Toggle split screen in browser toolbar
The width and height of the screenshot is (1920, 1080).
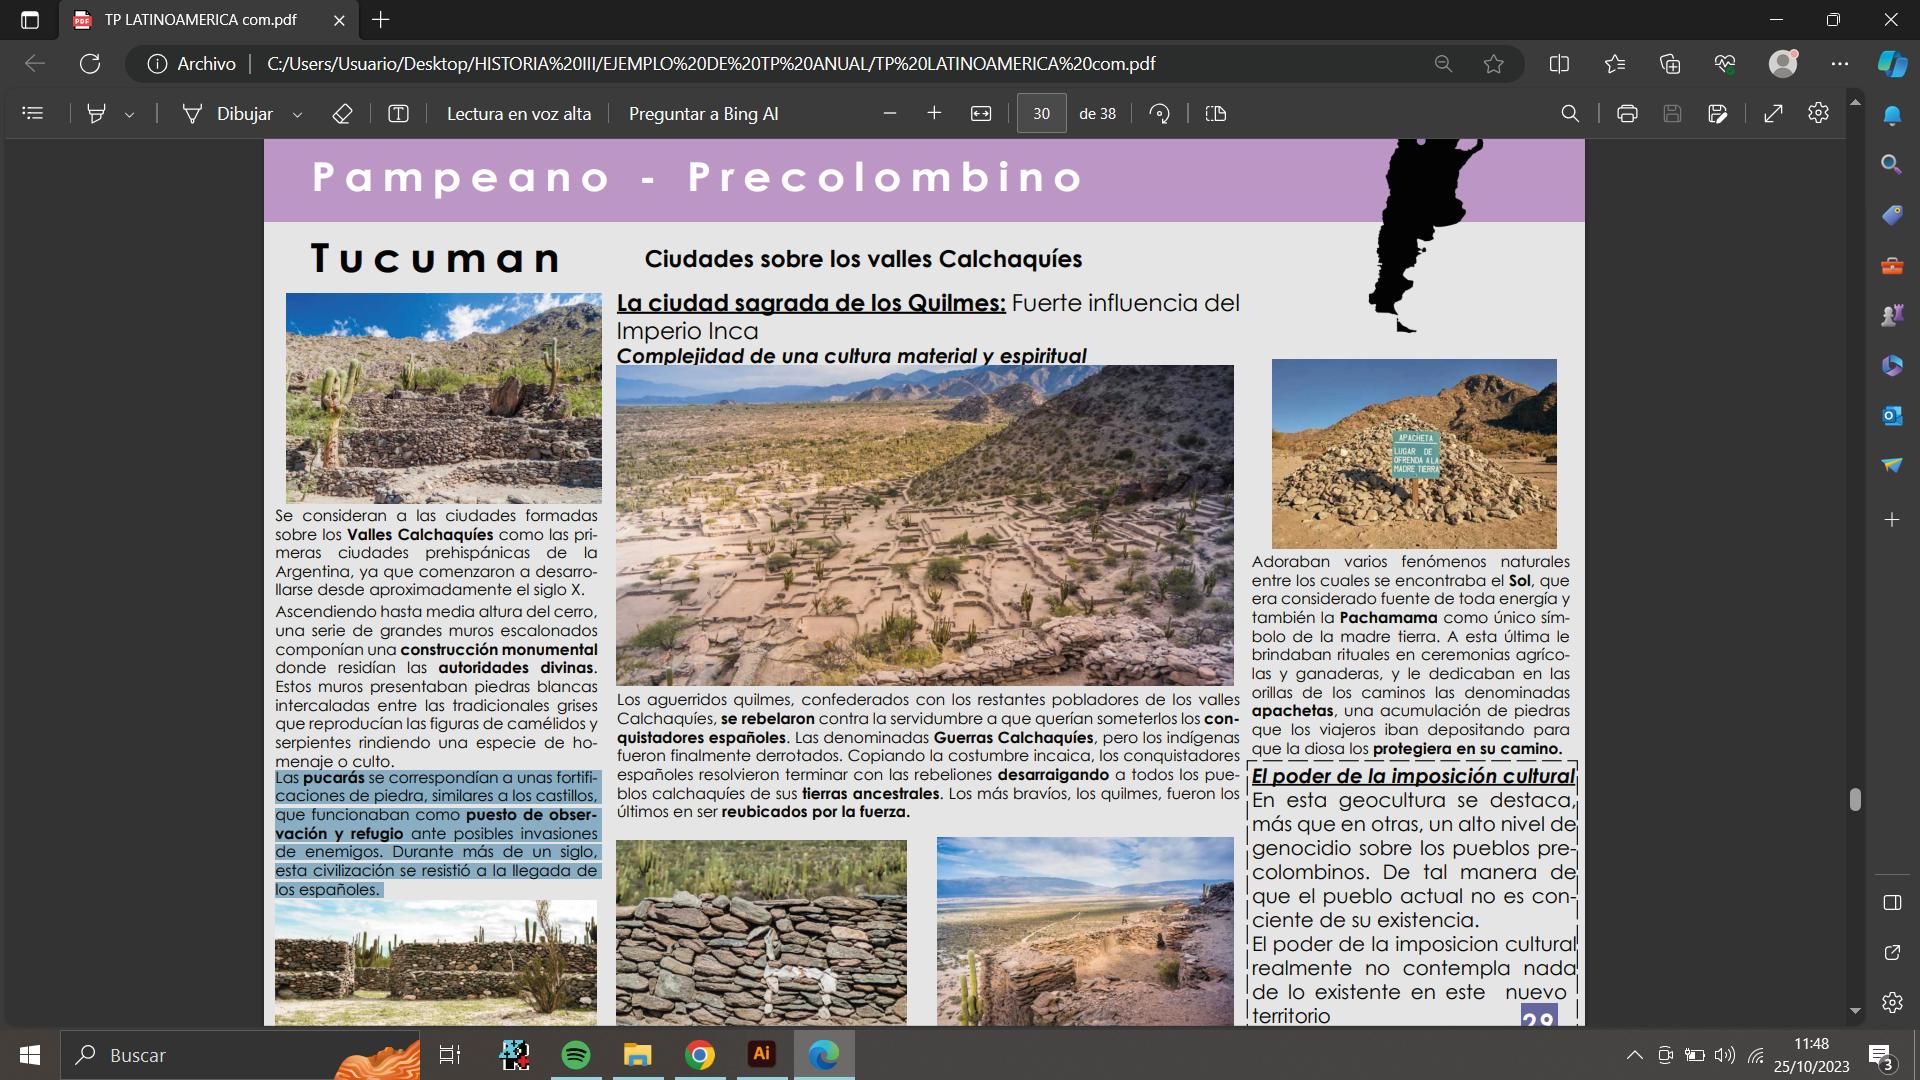click(x=1559, y=64)
